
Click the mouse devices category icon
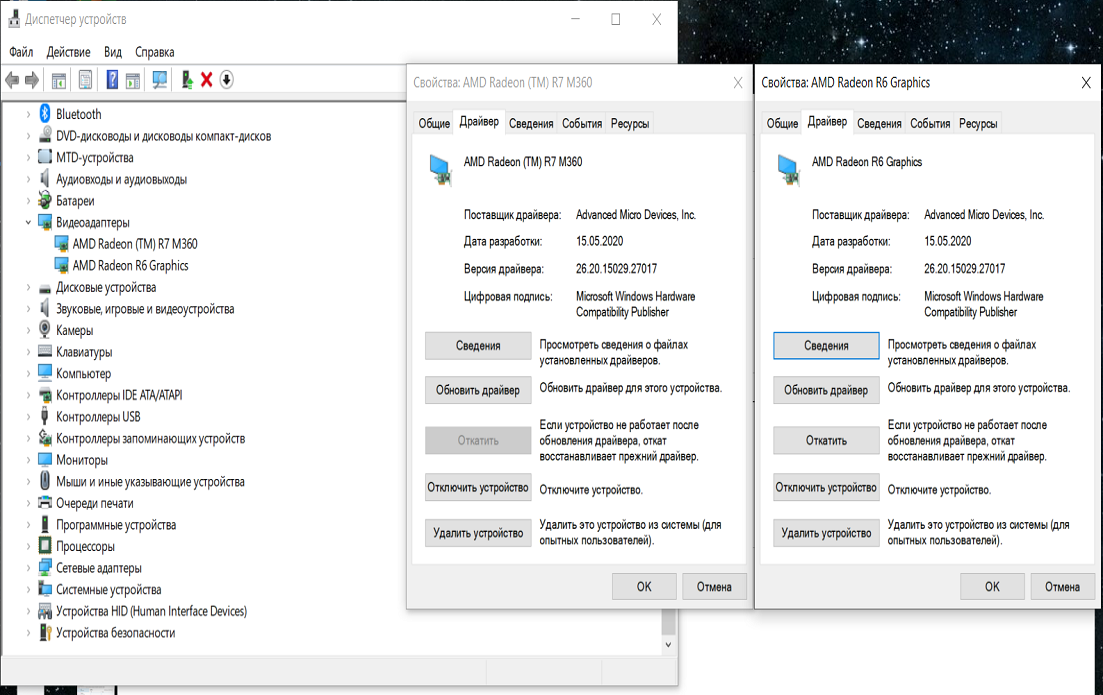point(45,481)
